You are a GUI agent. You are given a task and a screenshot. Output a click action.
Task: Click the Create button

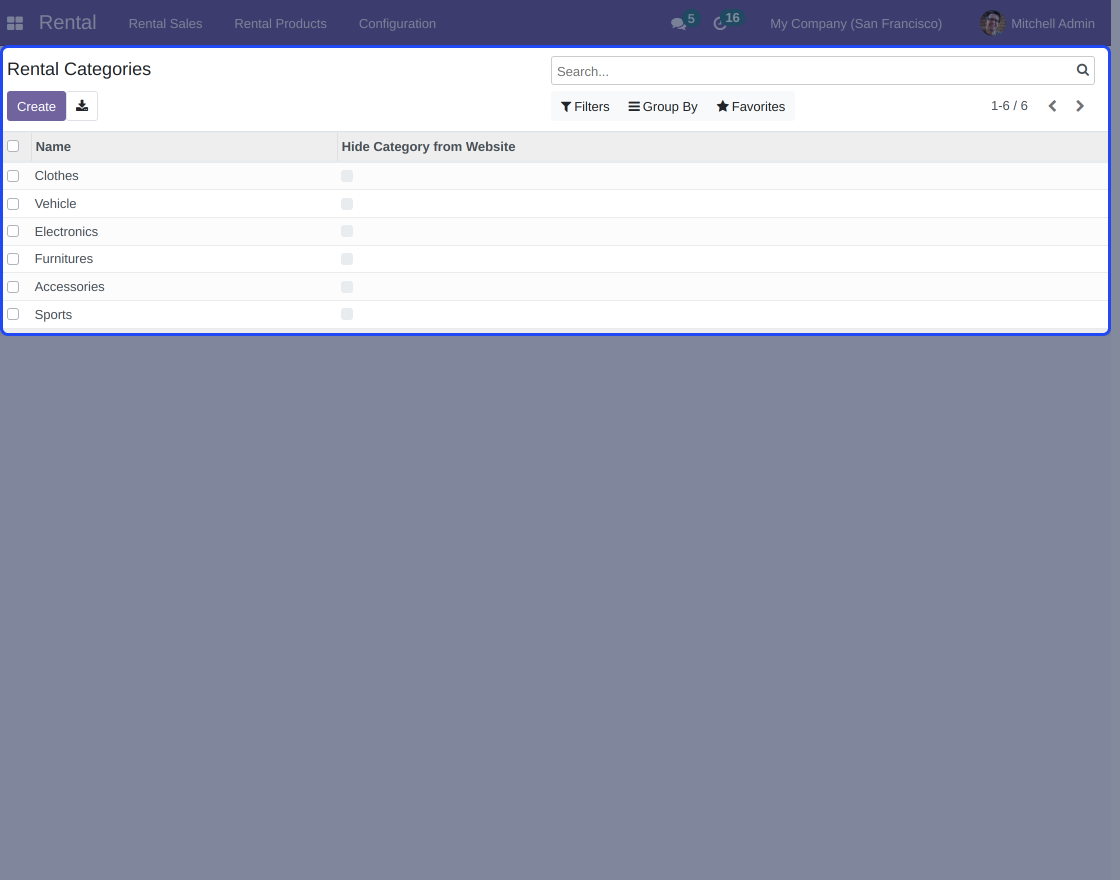[36, 106]
